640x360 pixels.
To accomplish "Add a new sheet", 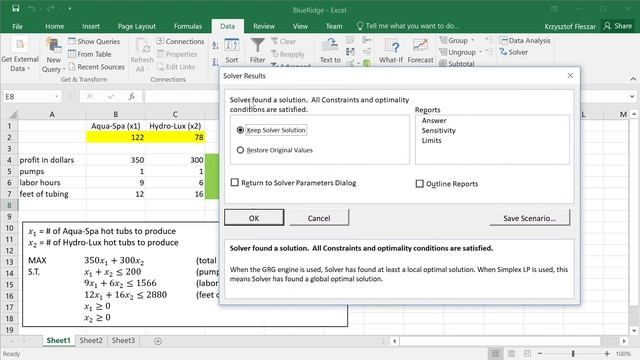I will coord(158,341).
